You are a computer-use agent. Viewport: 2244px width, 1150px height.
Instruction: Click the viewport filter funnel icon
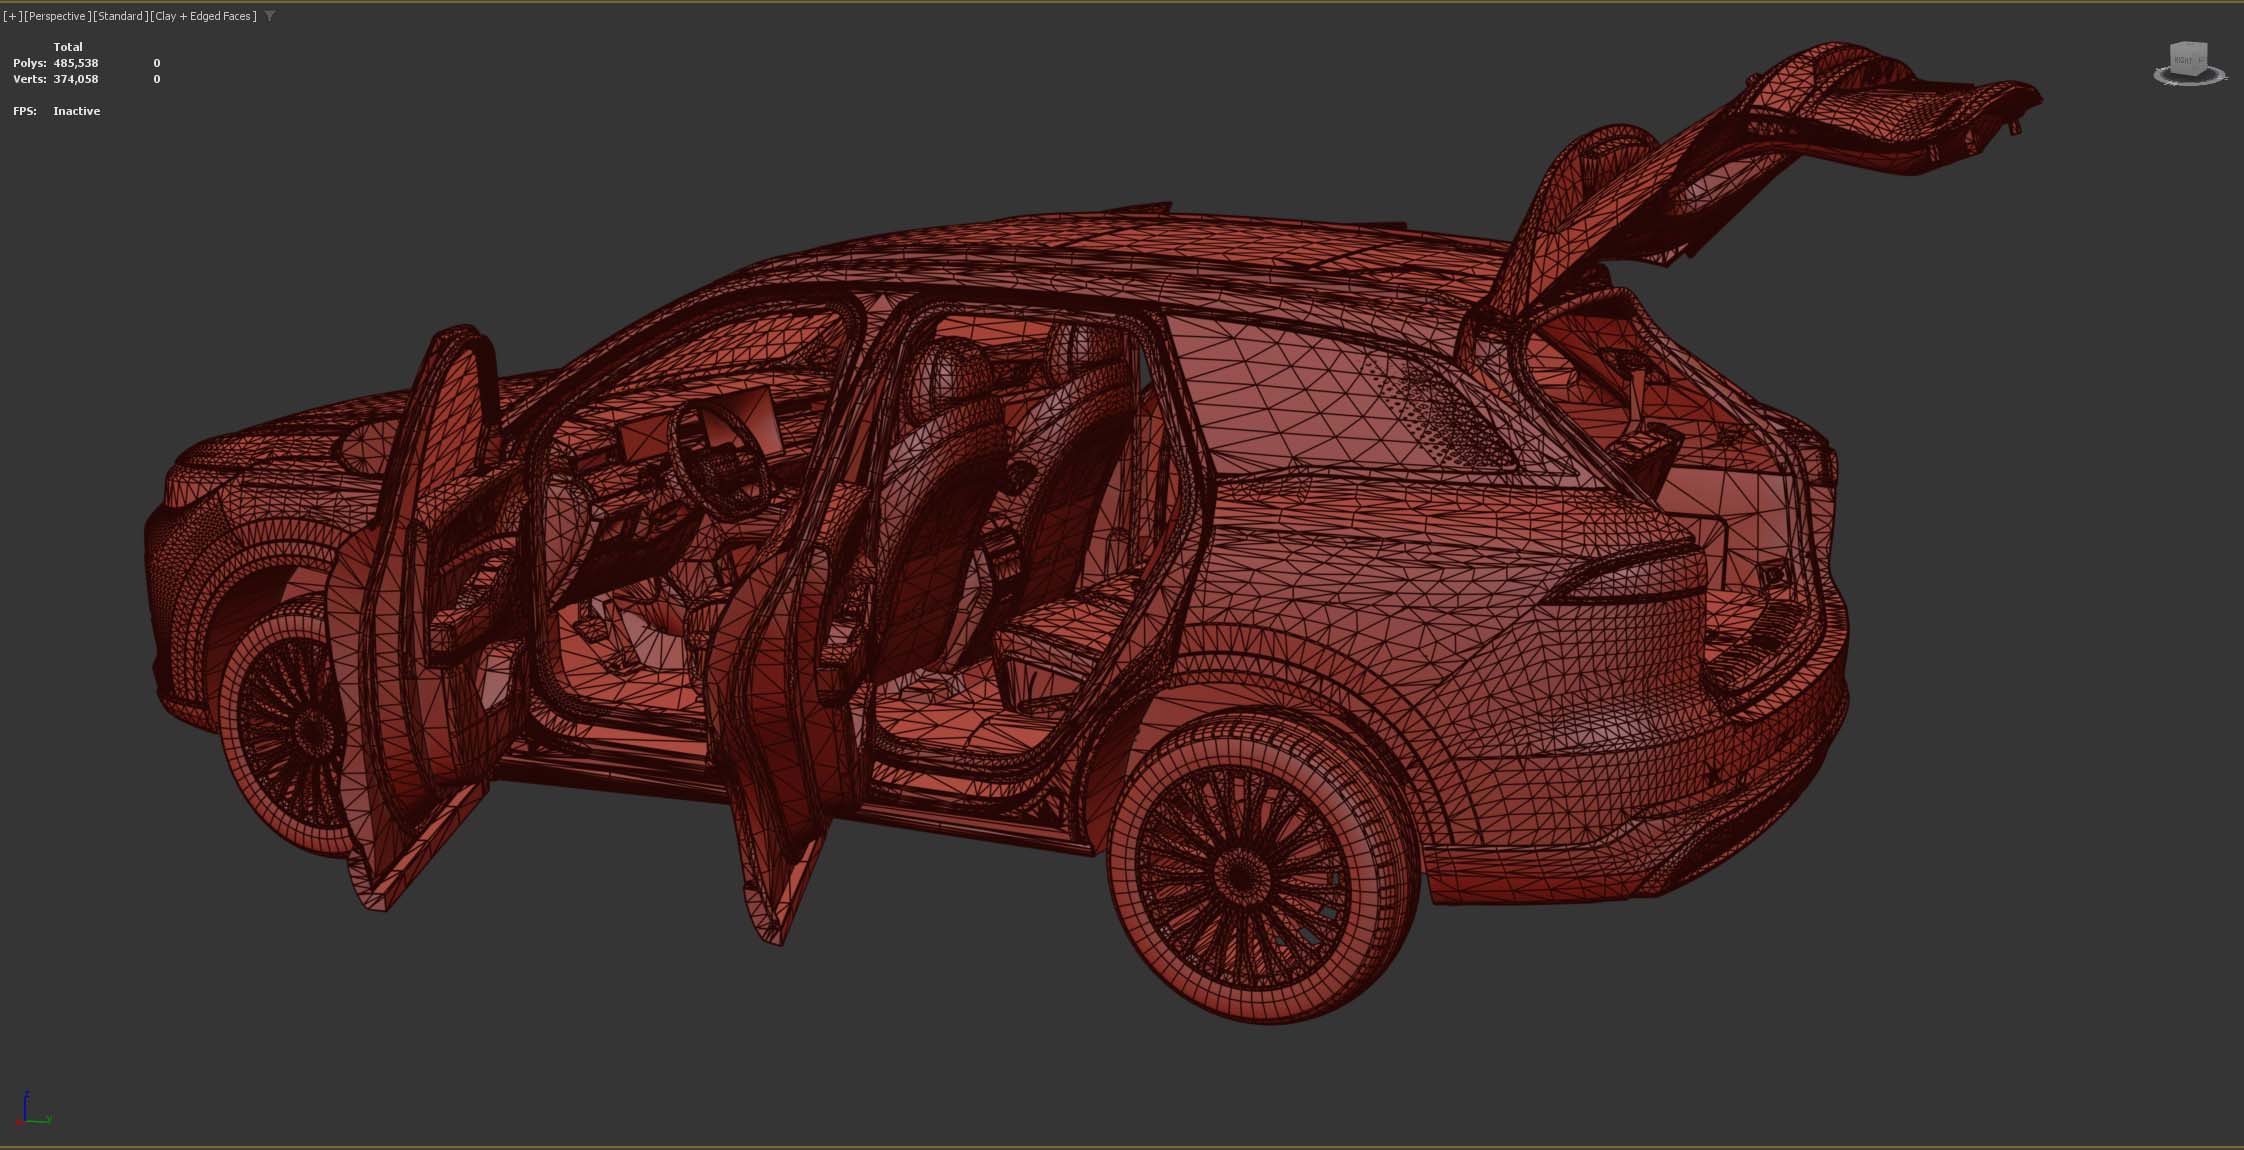coord(270,16)
